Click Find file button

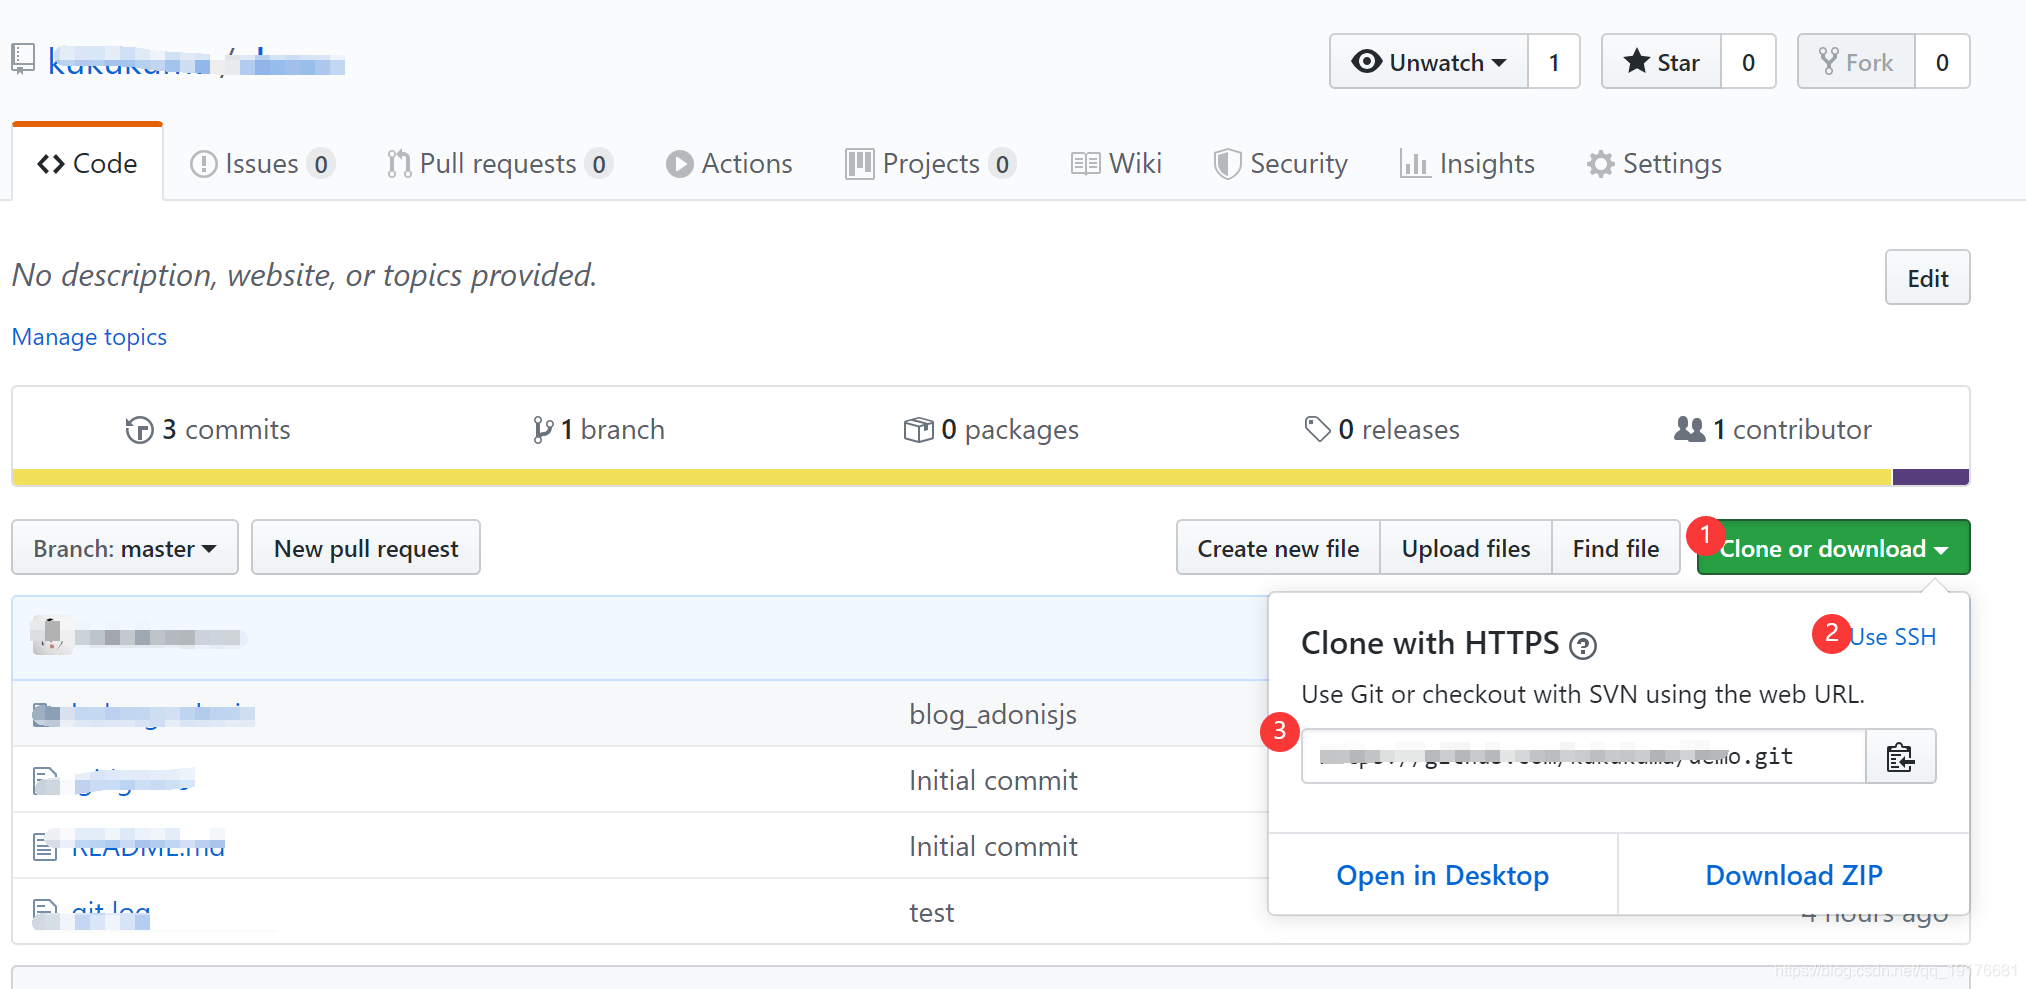click(1615, 548)
